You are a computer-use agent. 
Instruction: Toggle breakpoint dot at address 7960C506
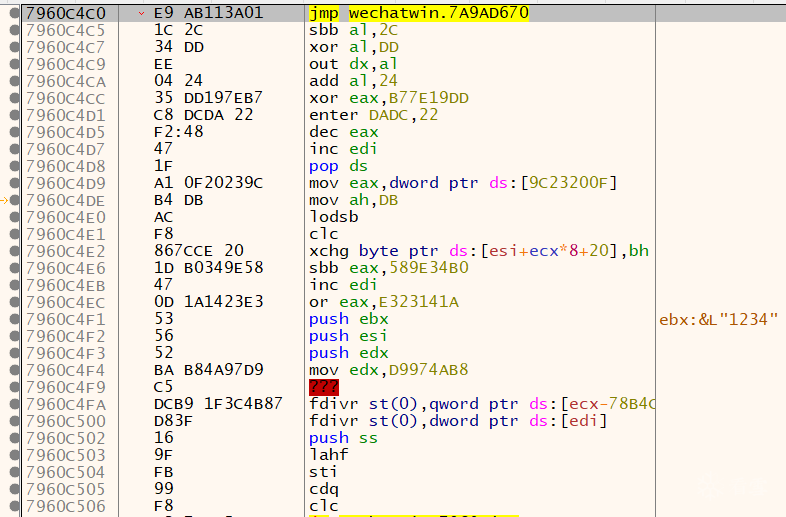[x=15, y=506]
